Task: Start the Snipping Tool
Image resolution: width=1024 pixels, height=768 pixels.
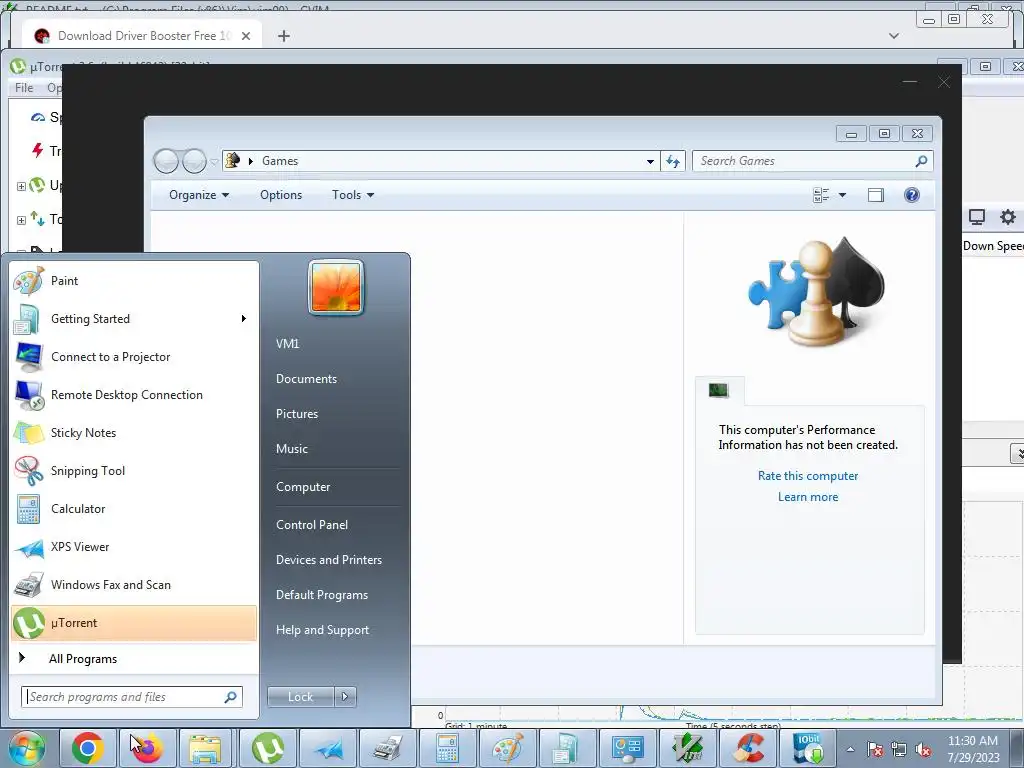Action: pyautogui.click(x=134, y=470)
